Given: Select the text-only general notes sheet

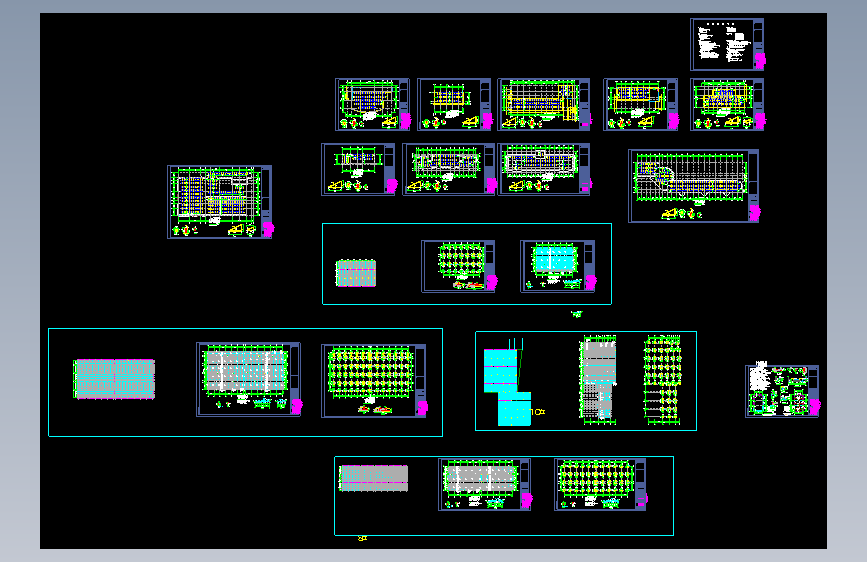Looking at the screenshot, I should click(x=727, y=44).
